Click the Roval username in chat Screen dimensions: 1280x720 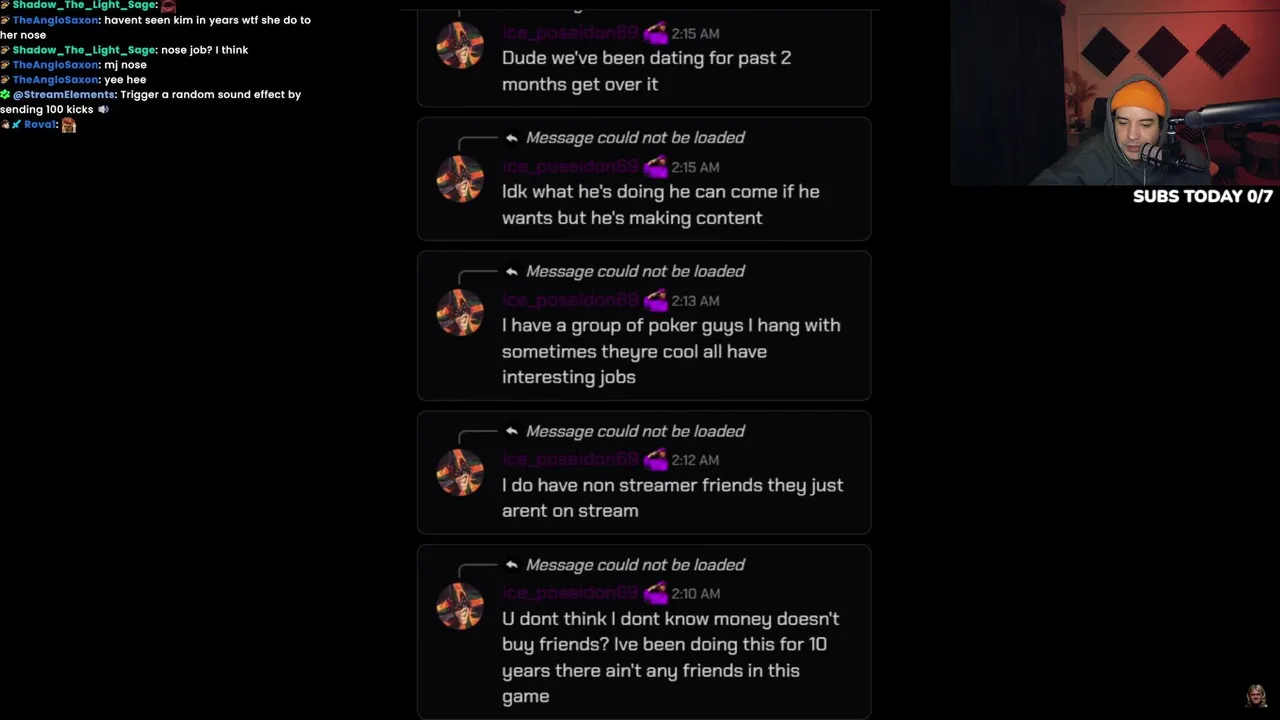tap(40, 125)
